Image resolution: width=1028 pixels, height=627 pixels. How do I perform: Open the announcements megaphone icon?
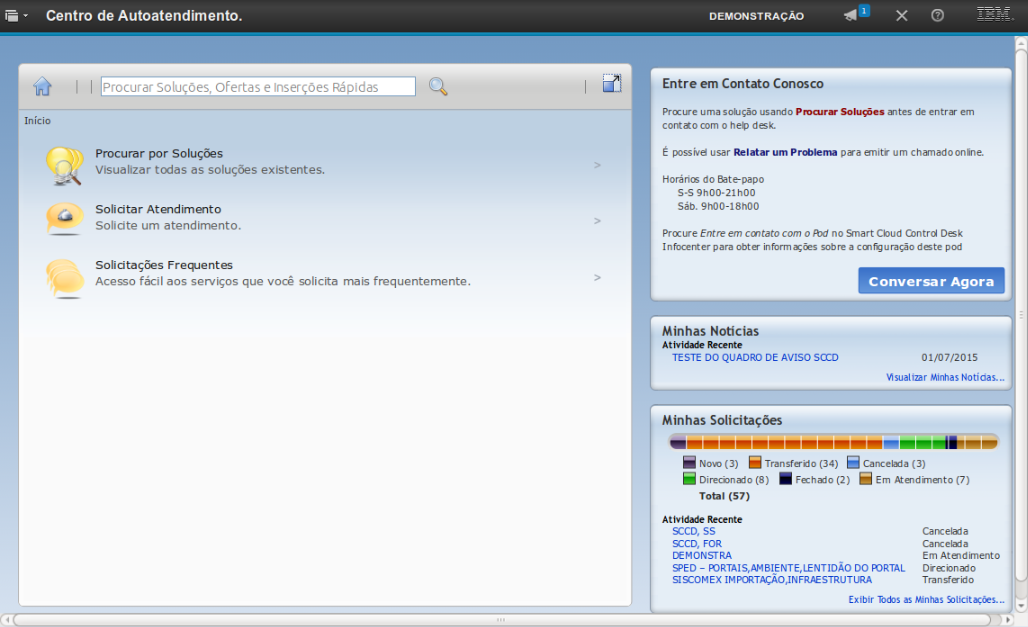tap(851, 16)
